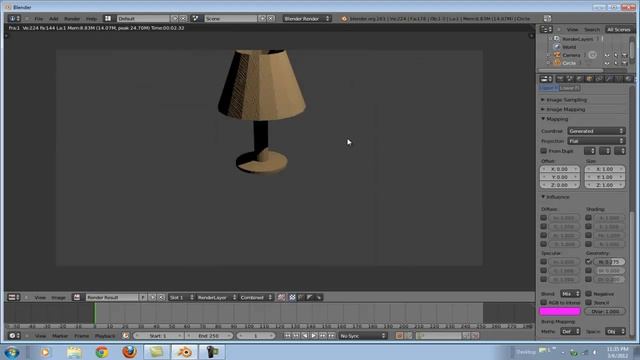640x360 pixels.
Task: Switch to Object properties tab icon
Action: pos(589,79)
